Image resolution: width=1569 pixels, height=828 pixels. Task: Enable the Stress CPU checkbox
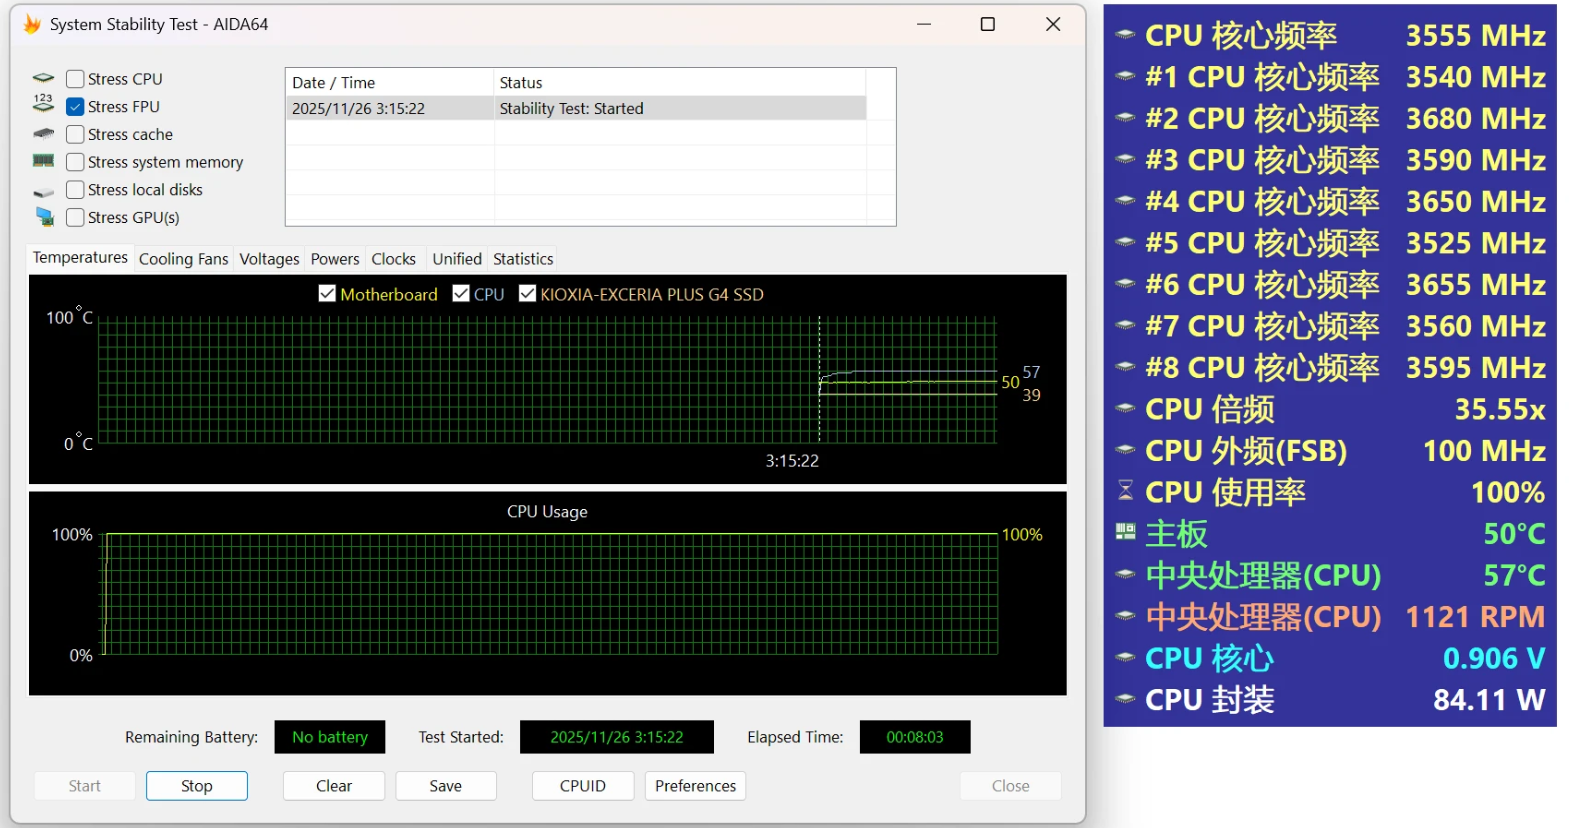pos(75,79)
